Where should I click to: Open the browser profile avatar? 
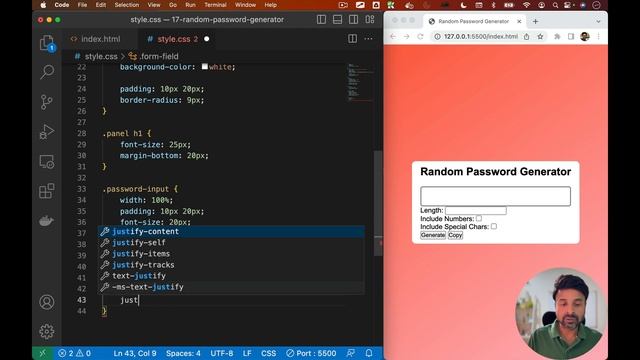tap(584, 36)
